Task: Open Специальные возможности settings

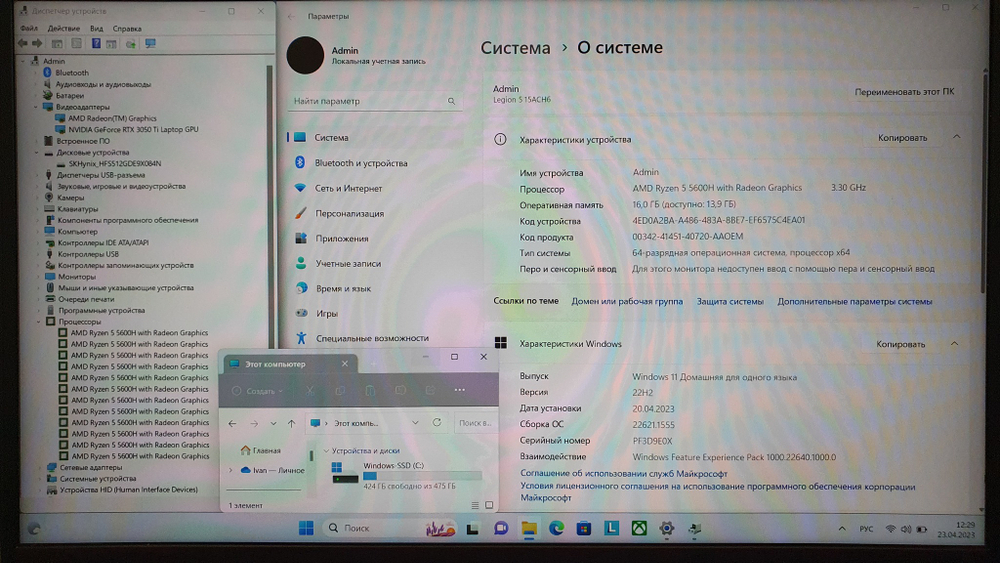Action: pos(372,339)
